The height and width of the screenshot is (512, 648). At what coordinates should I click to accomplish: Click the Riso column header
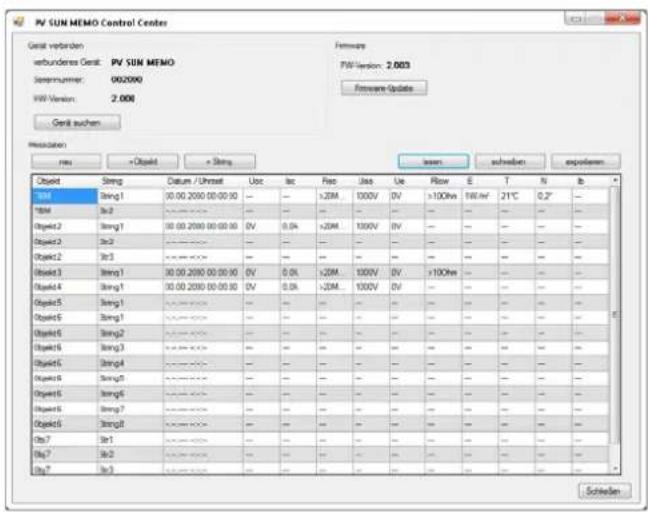(334, 181)
